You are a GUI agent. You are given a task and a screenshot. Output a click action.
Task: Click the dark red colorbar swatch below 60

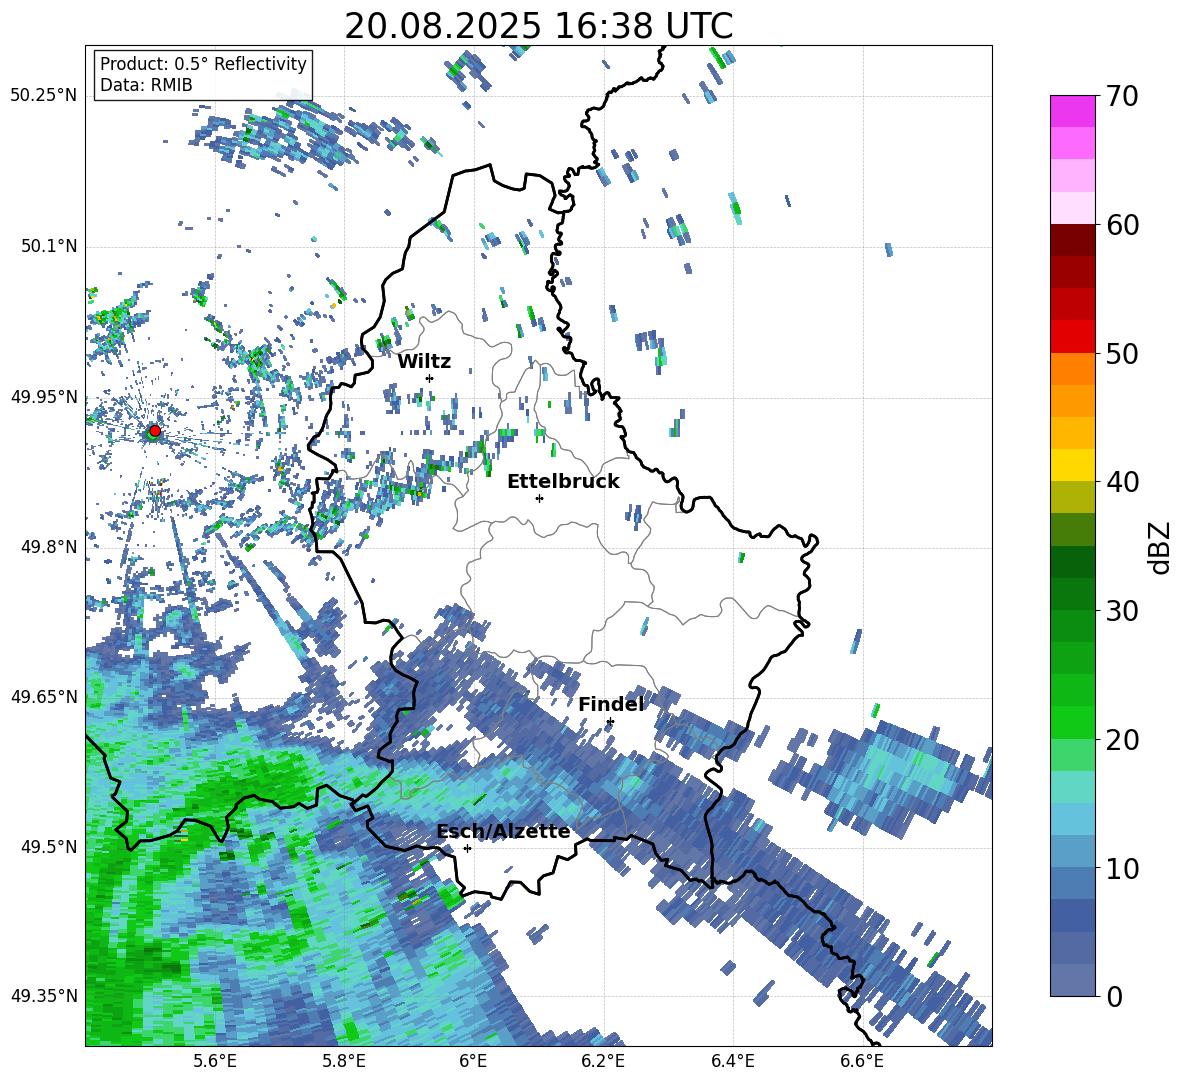click(1072, 241)
